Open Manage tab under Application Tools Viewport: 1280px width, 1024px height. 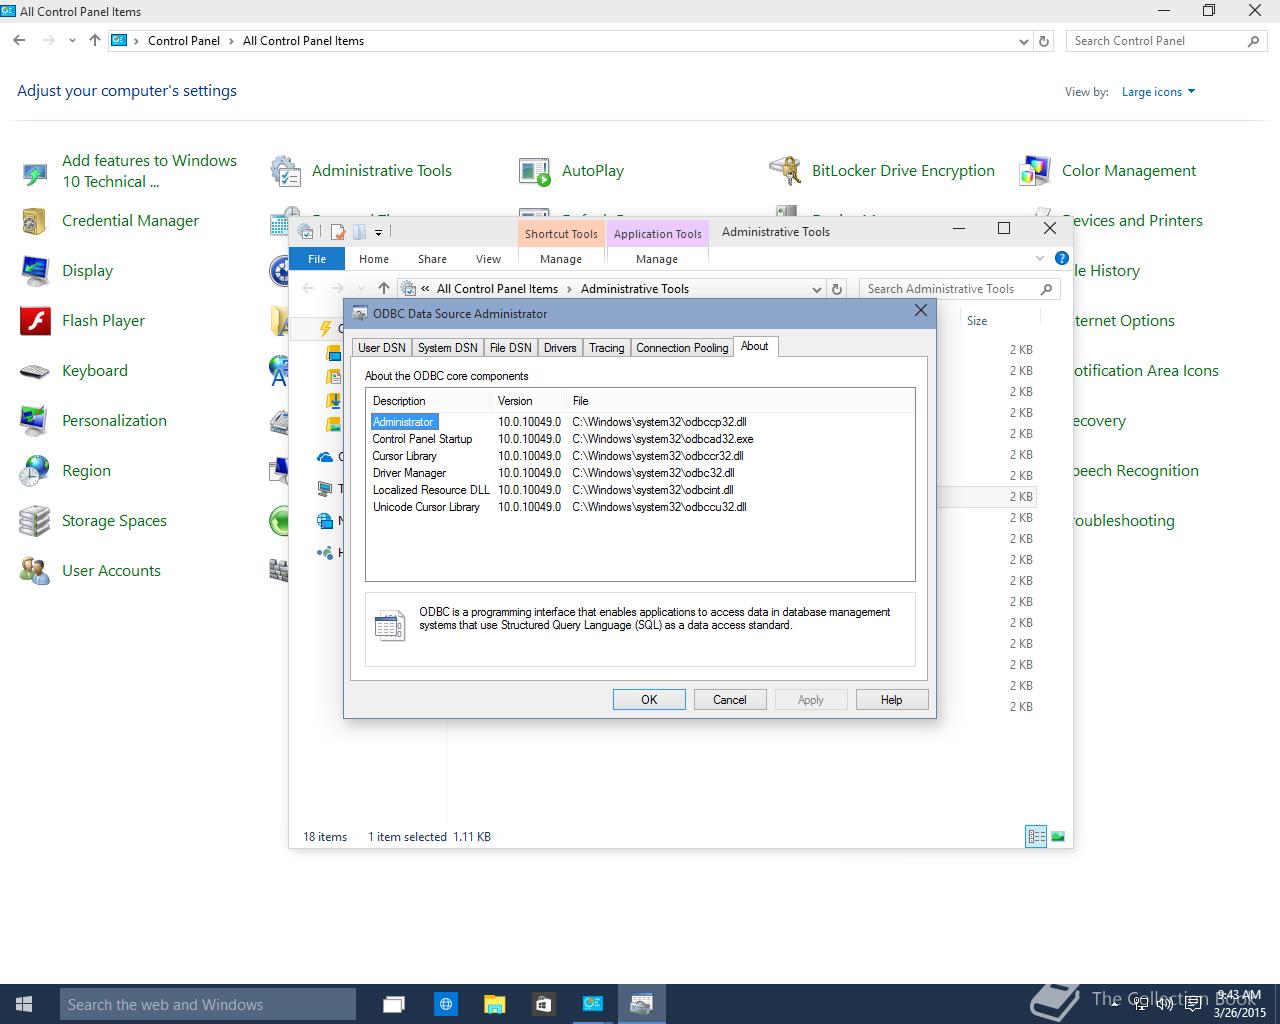click(x=657, y=259)
